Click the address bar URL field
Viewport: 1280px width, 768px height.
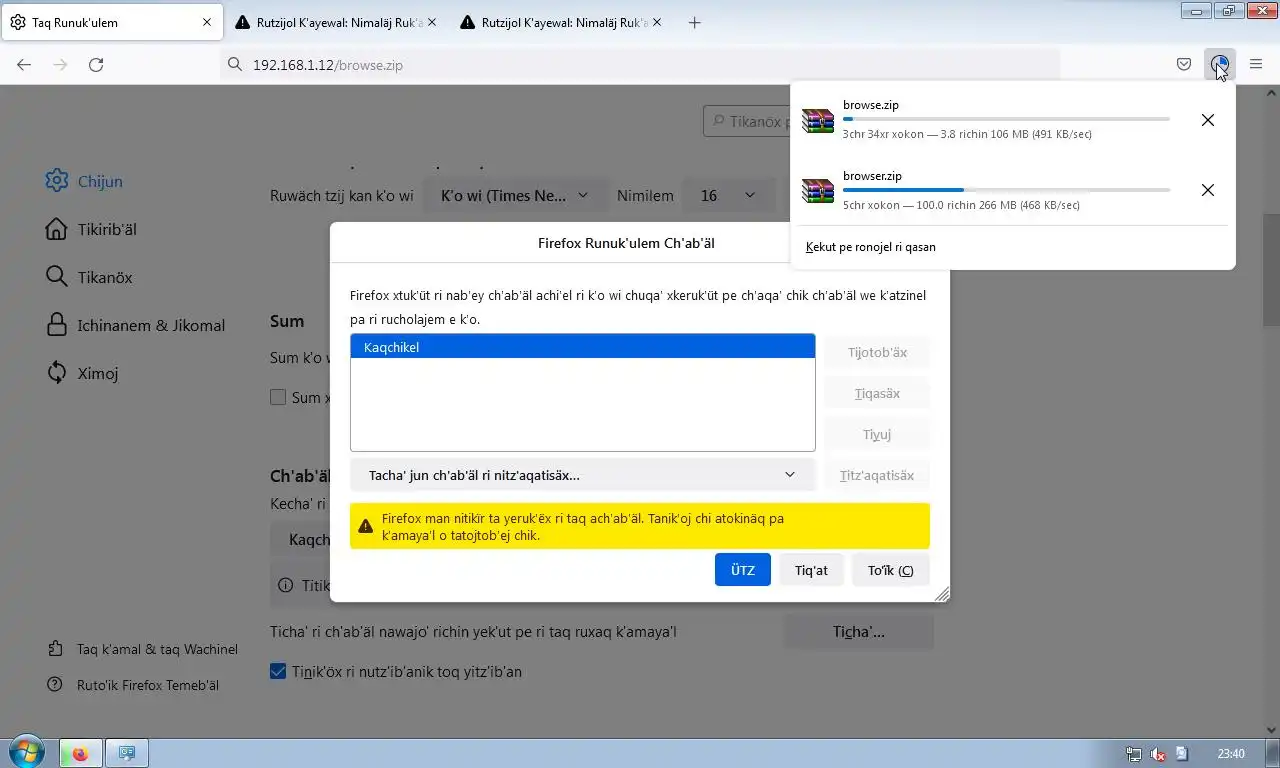tap(640, 64)
